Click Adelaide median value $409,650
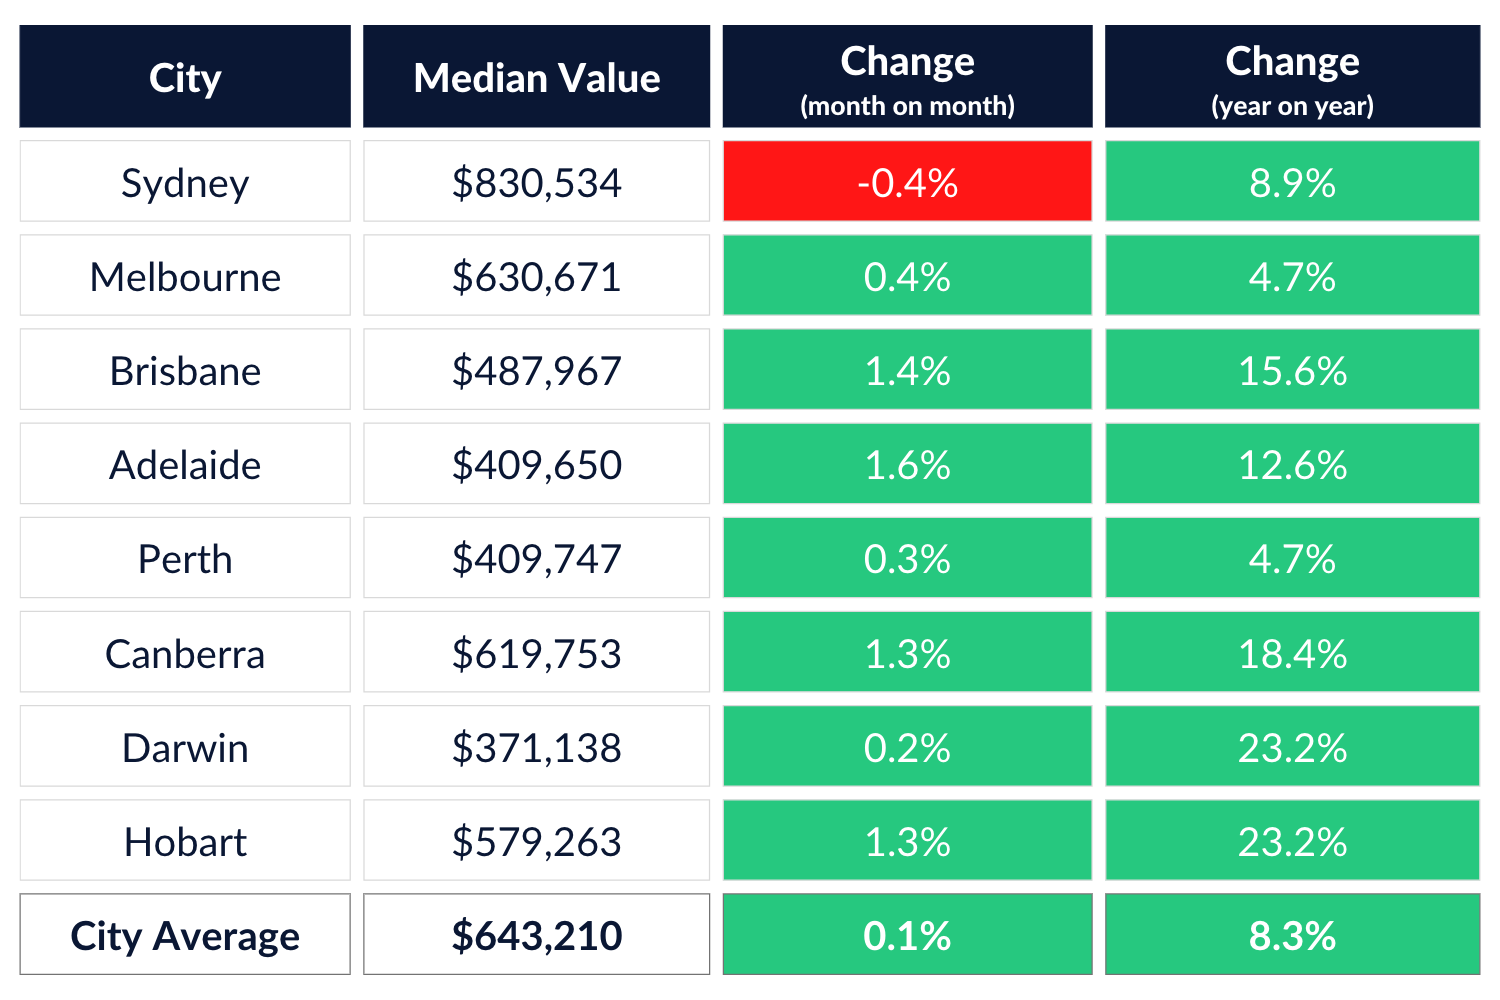 (x=536, y=464)
